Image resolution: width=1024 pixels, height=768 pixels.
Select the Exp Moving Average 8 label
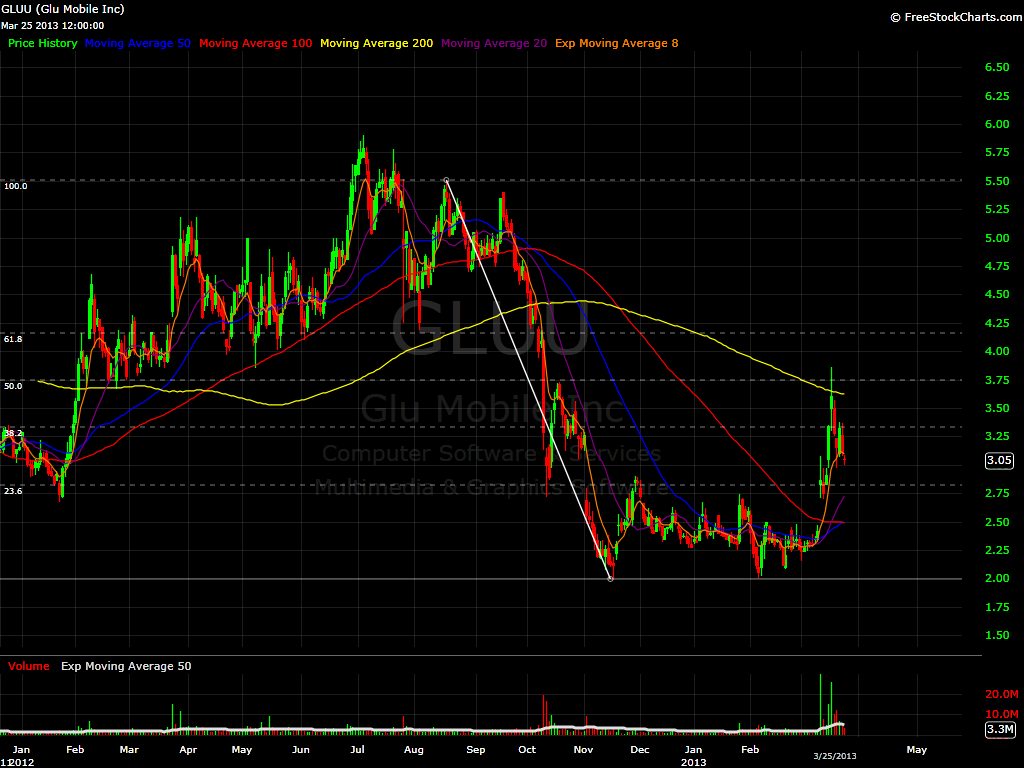pos(616,43)
